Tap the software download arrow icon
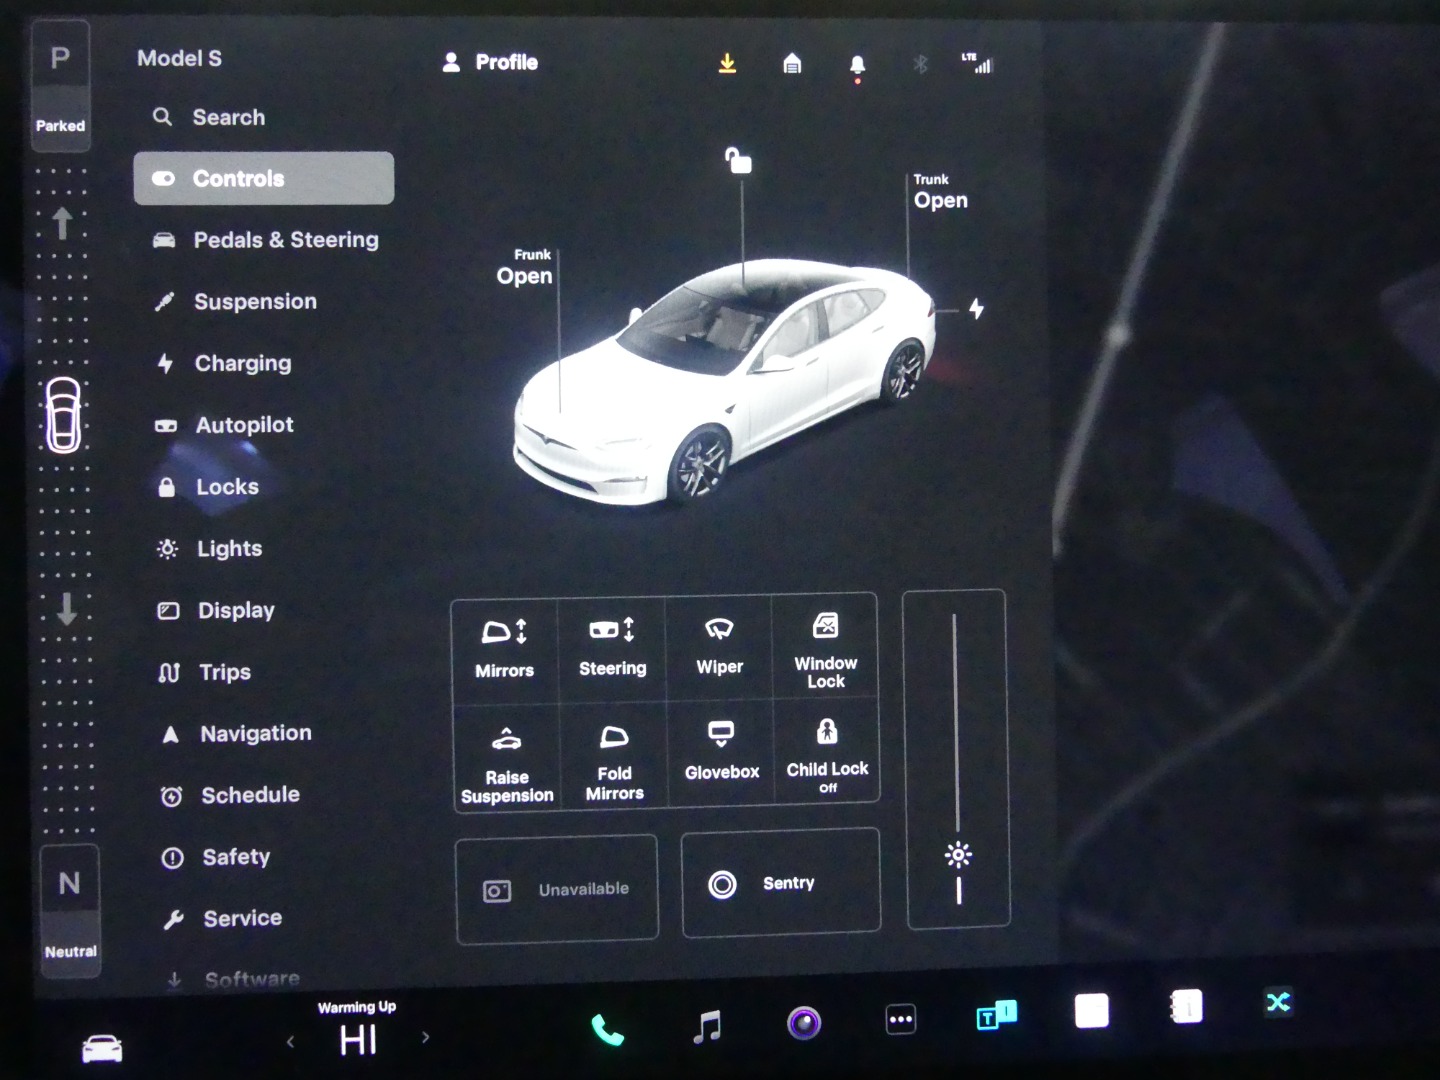 [x=727, y=64]
